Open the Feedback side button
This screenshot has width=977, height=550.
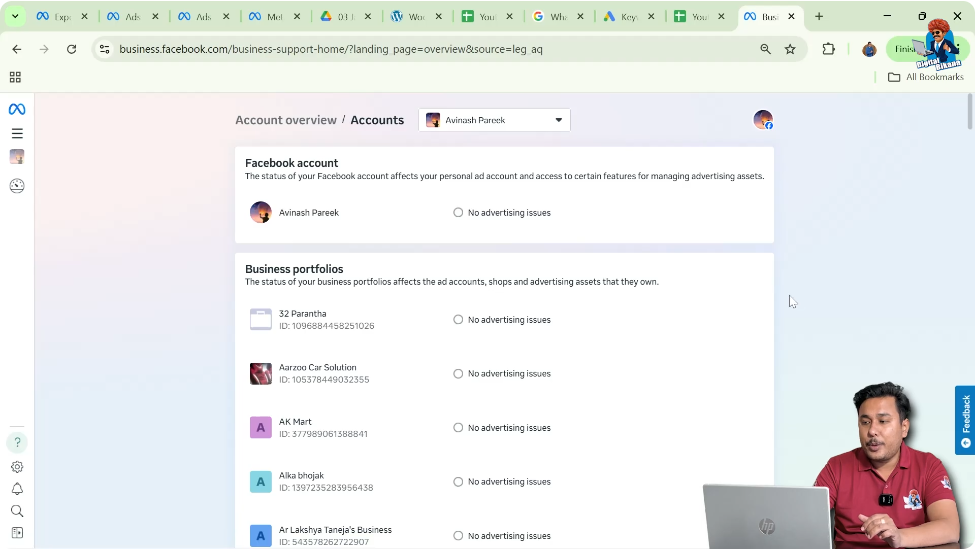[x=965, y=420]
